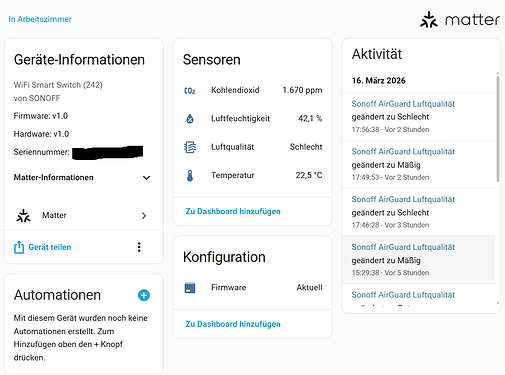The width and height of the screenshot is (505, 375).
Task: Open the three-dot device options menu
Action: tap(139, 247)
